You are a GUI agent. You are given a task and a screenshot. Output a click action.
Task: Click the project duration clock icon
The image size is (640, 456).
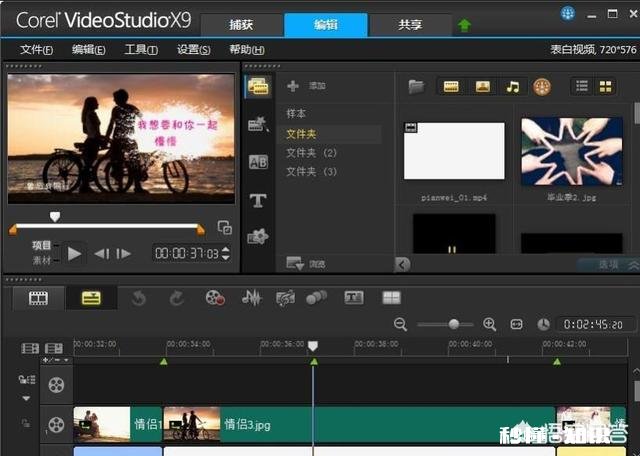543,325
